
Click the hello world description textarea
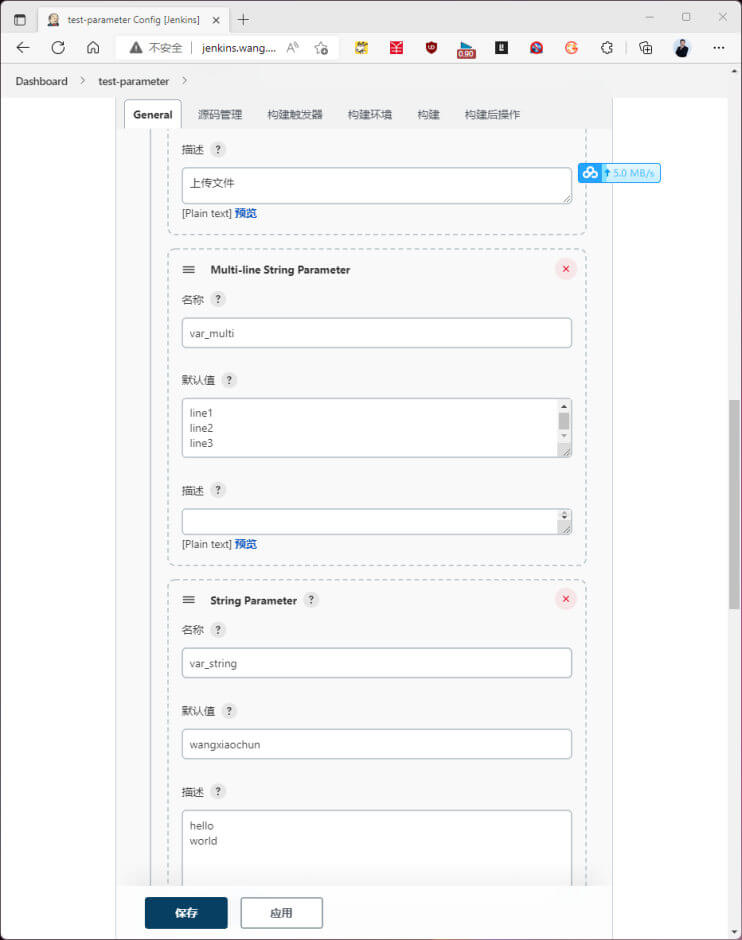click(x=376, y=848)
